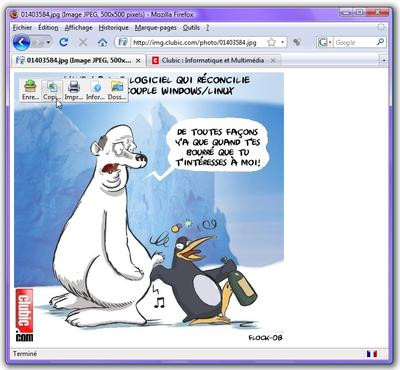The height and width of the screenshot is (370, 400).
Task: Click the polar bear cartoon image
Action: coord(149,208)
